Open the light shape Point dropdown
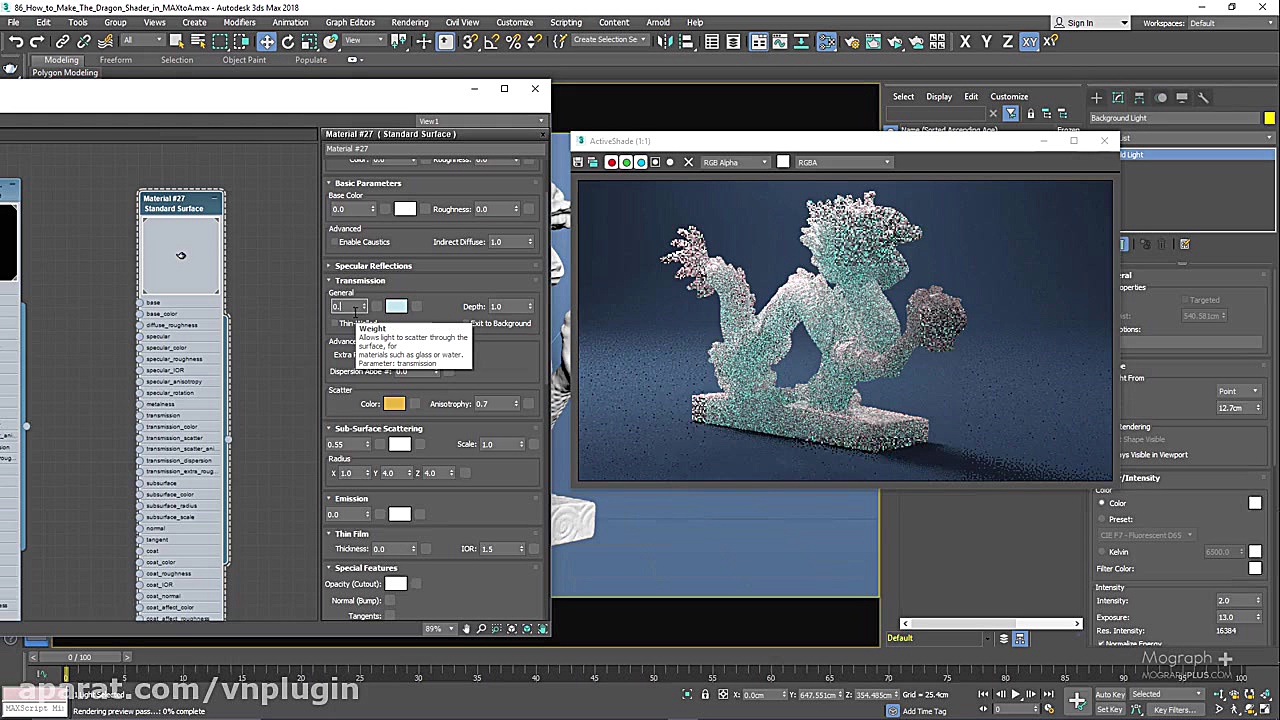Viewport: 1280px width, 720px height. 1238,391
